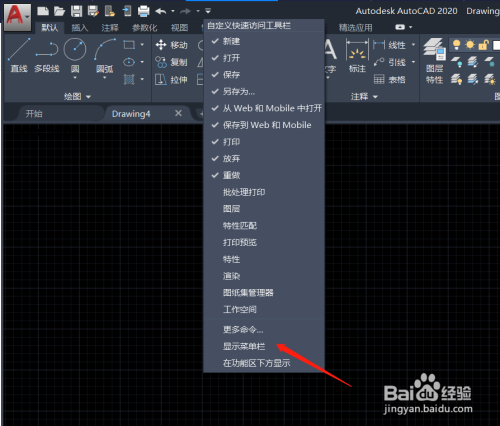Select the 表格 table tool
The height and width of the screenshot is (426, 500).
[x=389, y=79]
